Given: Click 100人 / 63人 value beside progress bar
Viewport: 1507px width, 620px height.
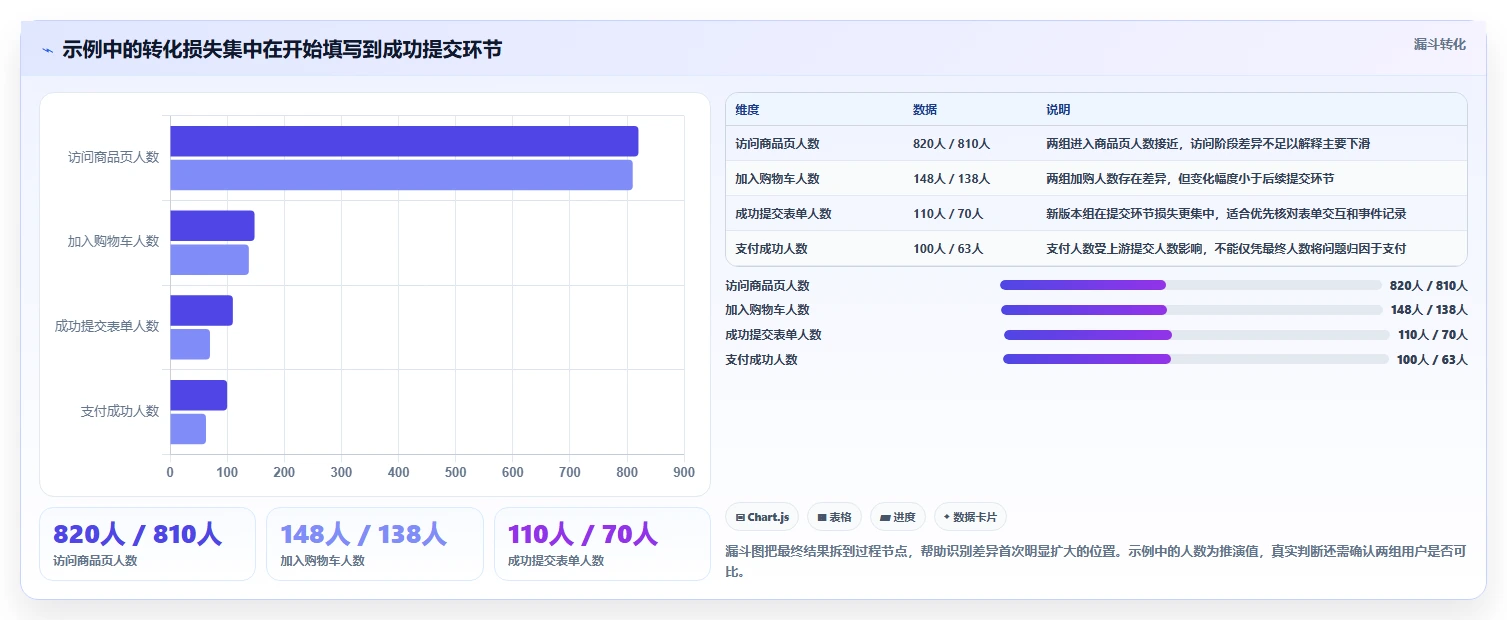Looking at the screenshot, I should pos(1432,360).
